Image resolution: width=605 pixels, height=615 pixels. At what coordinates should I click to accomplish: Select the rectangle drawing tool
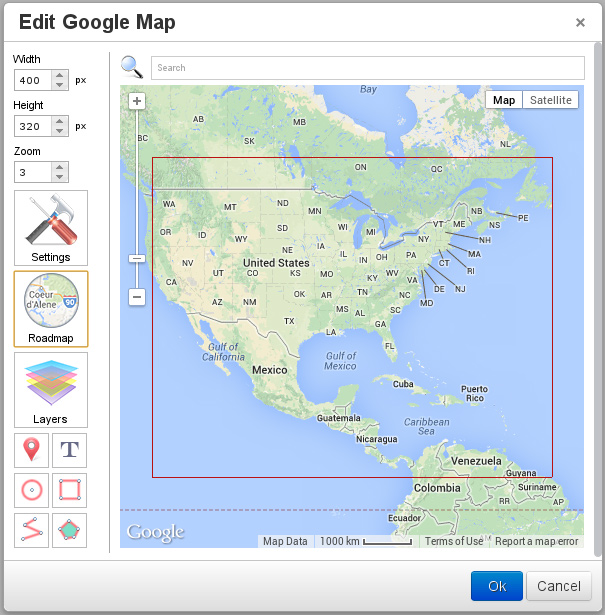[69, 490]
